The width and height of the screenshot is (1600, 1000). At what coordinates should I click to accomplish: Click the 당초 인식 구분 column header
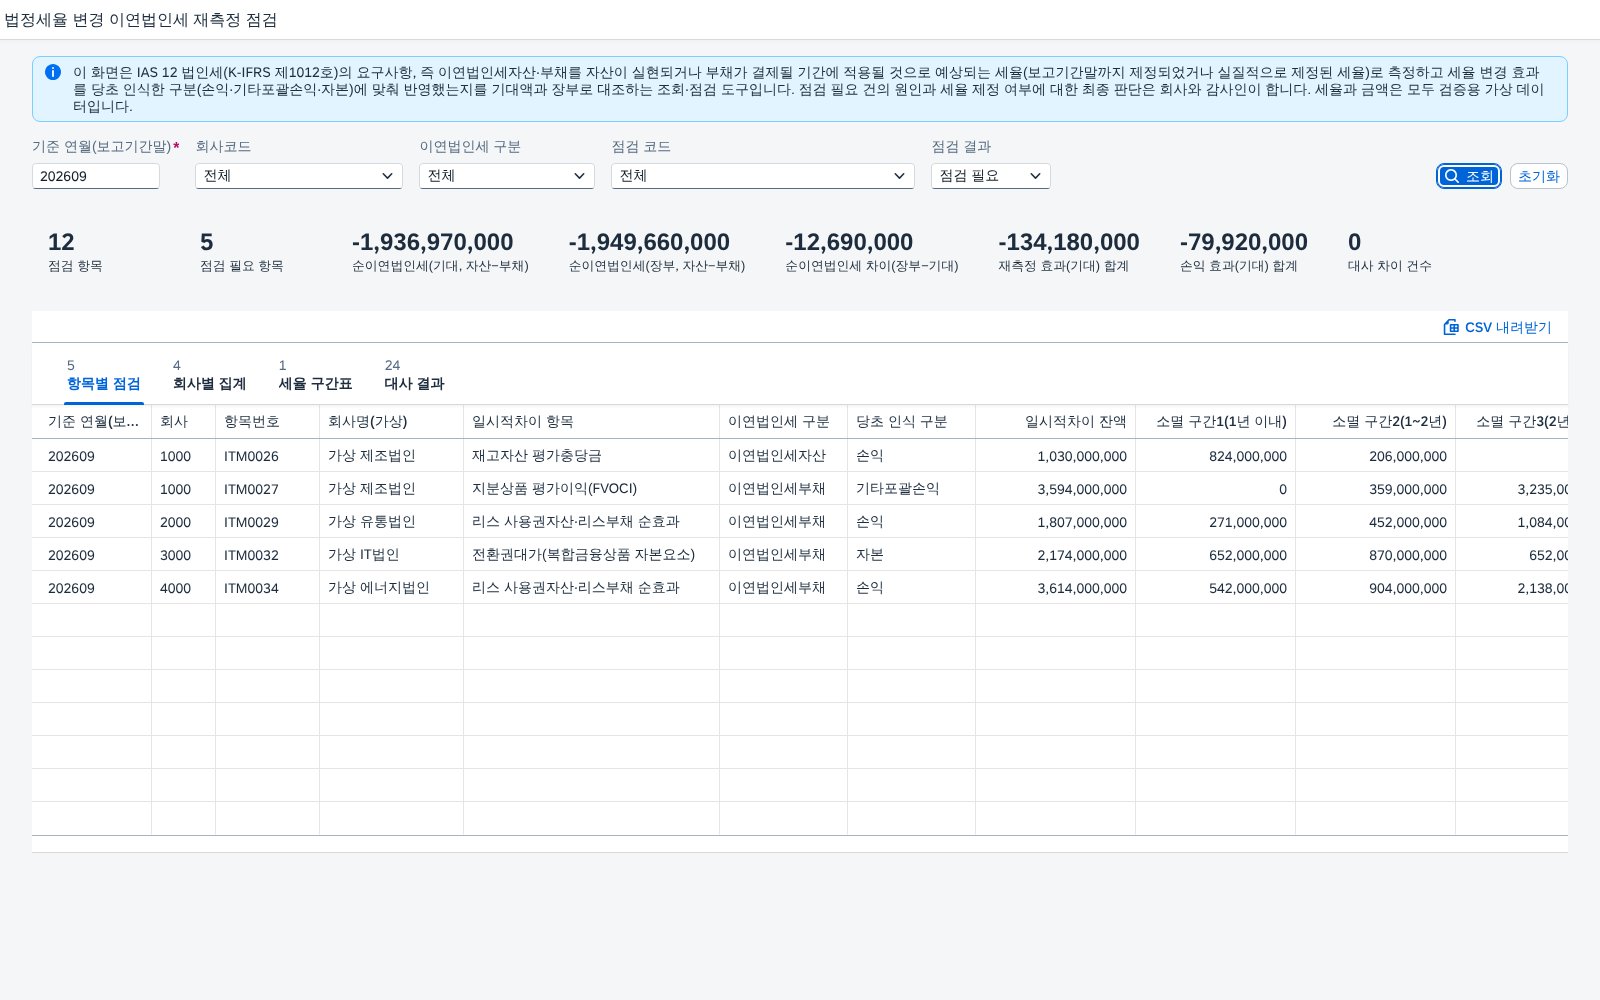point(911,422)
